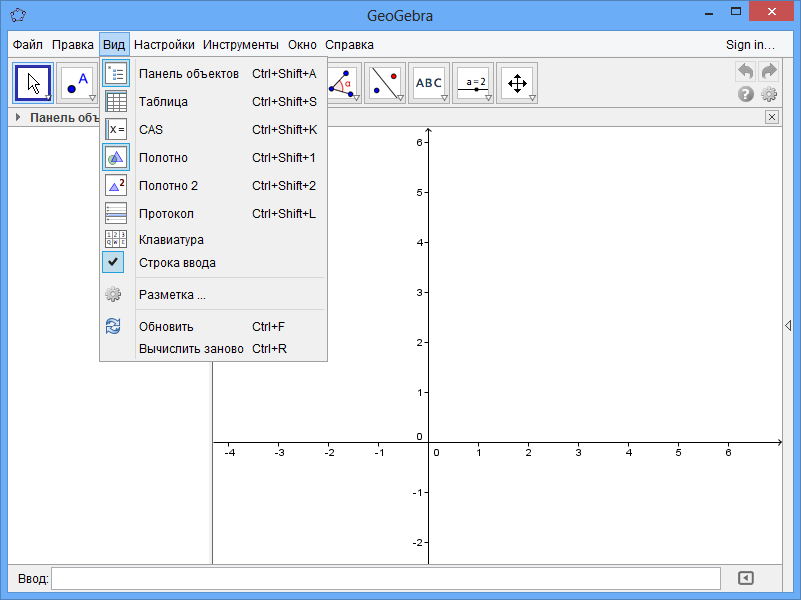Toggle Панель объектов view in menu
Screen dimensions: 801x600
click(188, 73)
